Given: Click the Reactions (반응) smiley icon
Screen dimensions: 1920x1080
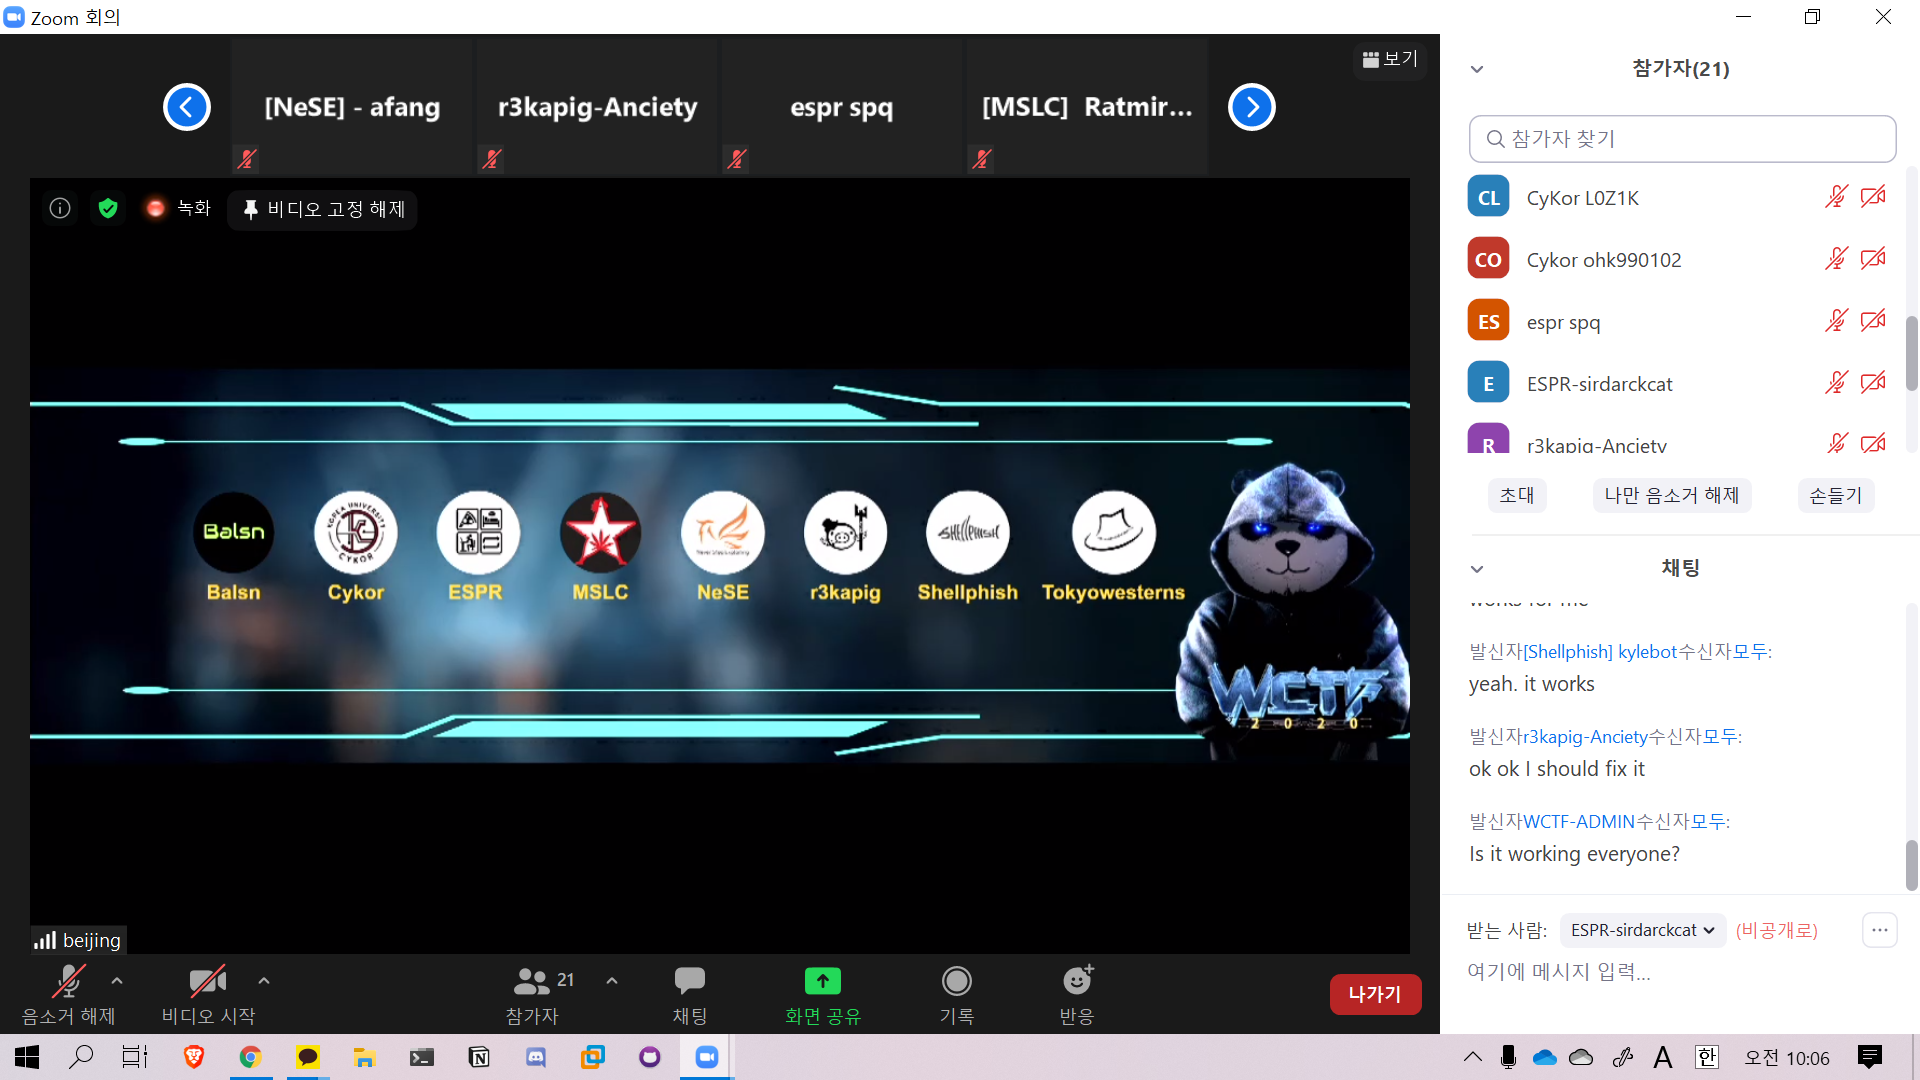Looking at the screenshot, I should pyautogui.click(x=1077, y=982).
